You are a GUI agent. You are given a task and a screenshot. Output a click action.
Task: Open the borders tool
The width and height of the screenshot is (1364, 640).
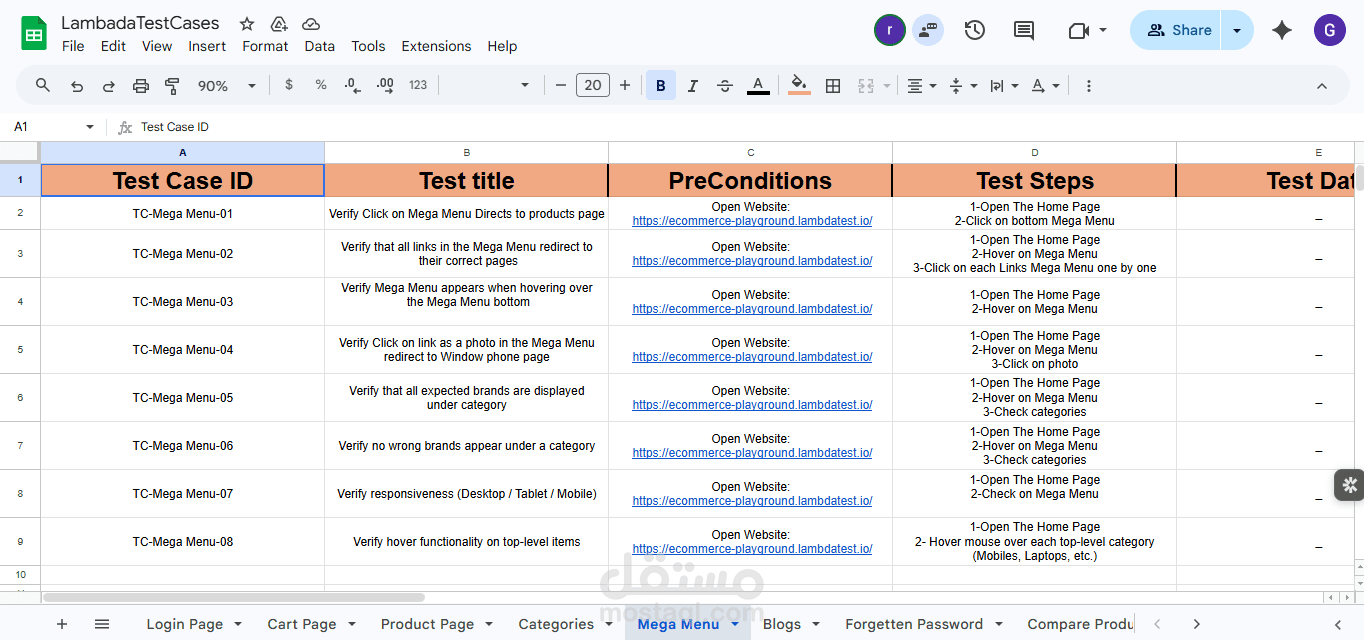click(x=833, y=86)
